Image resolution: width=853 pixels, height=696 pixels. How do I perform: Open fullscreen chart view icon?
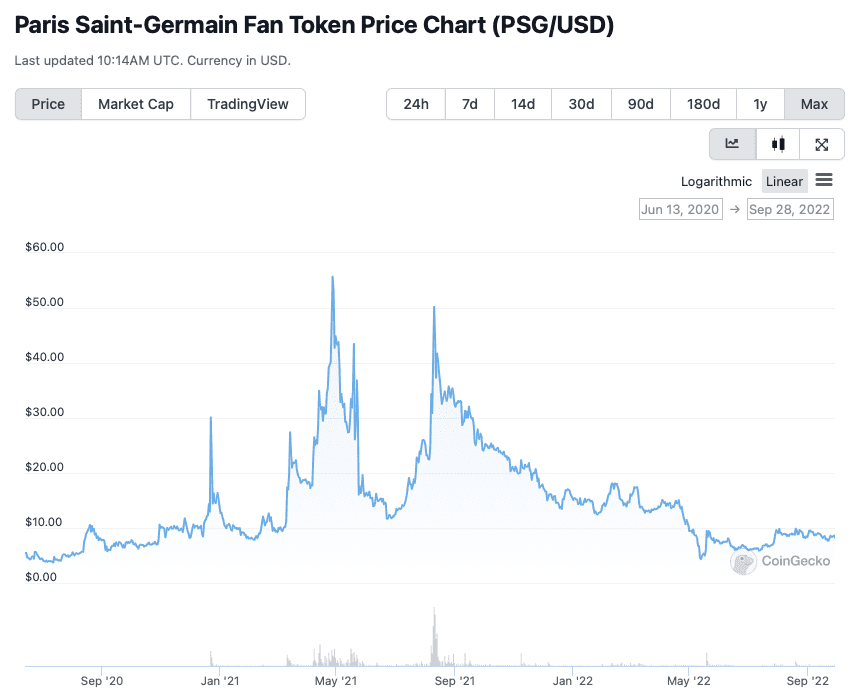pos(821,143)
